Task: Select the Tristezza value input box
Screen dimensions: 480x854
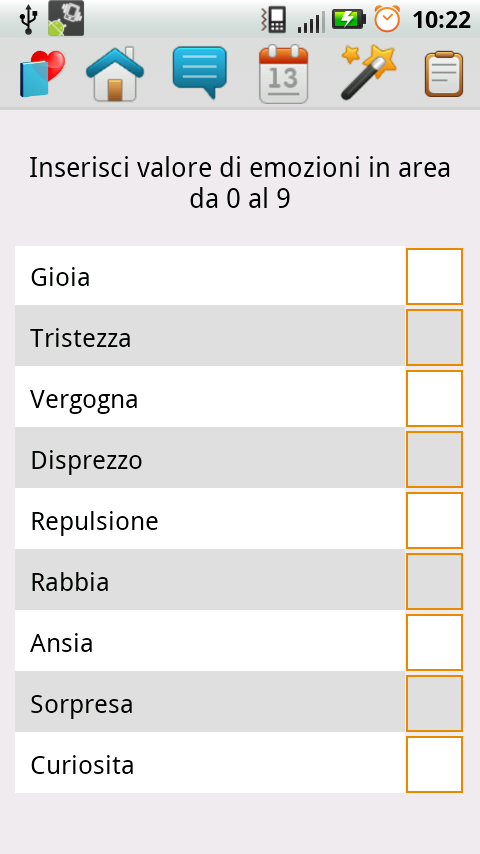Action: [434, 337]
